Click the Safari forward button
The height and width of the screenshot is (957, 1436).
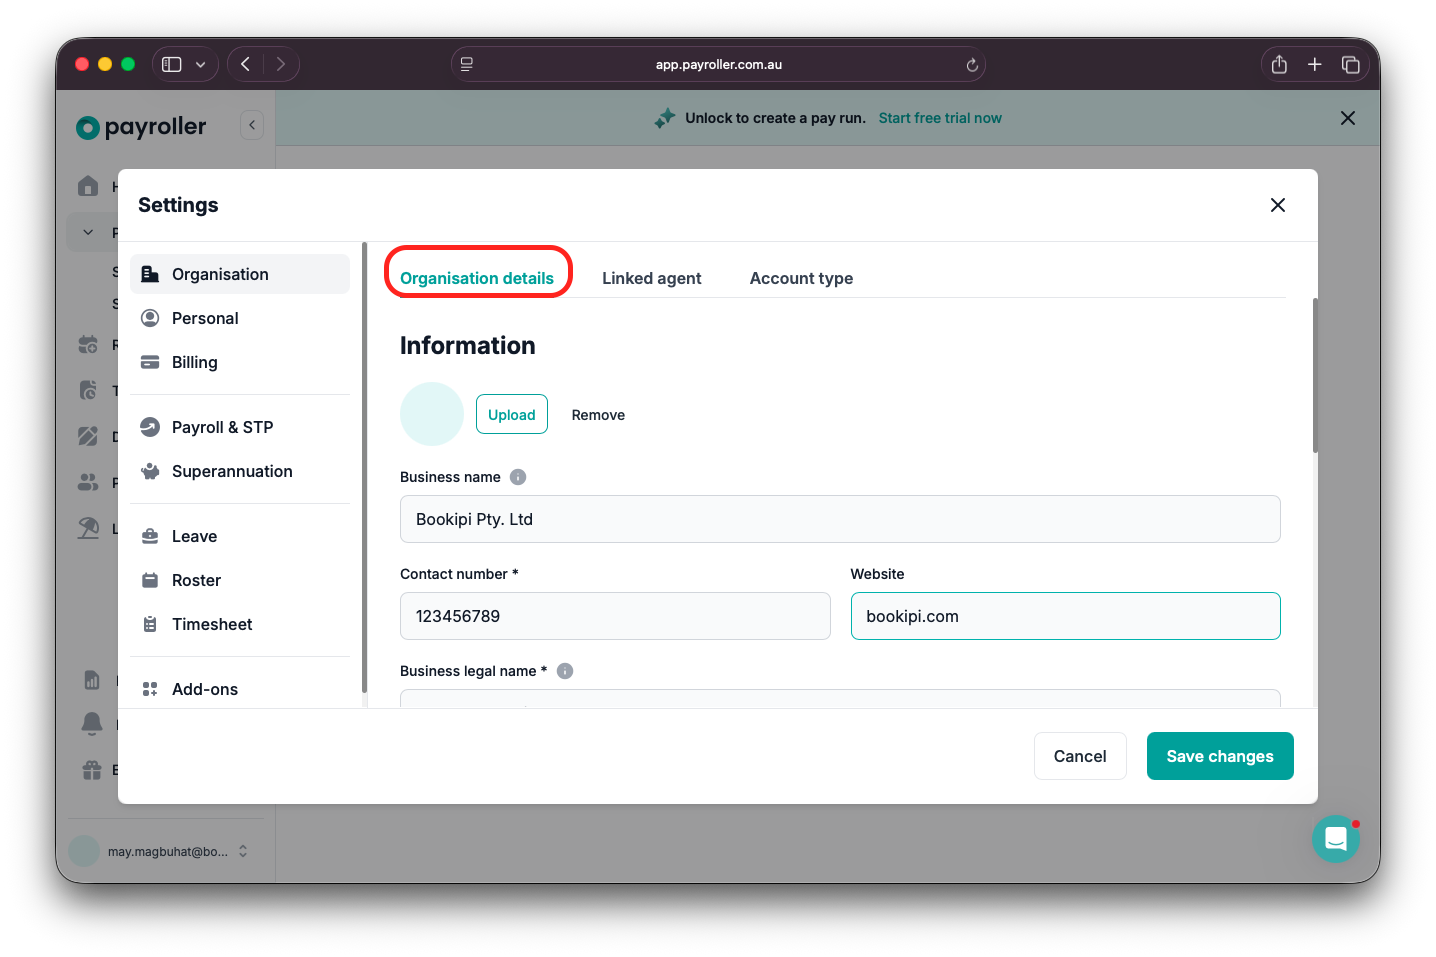click(x=281, y=64)
